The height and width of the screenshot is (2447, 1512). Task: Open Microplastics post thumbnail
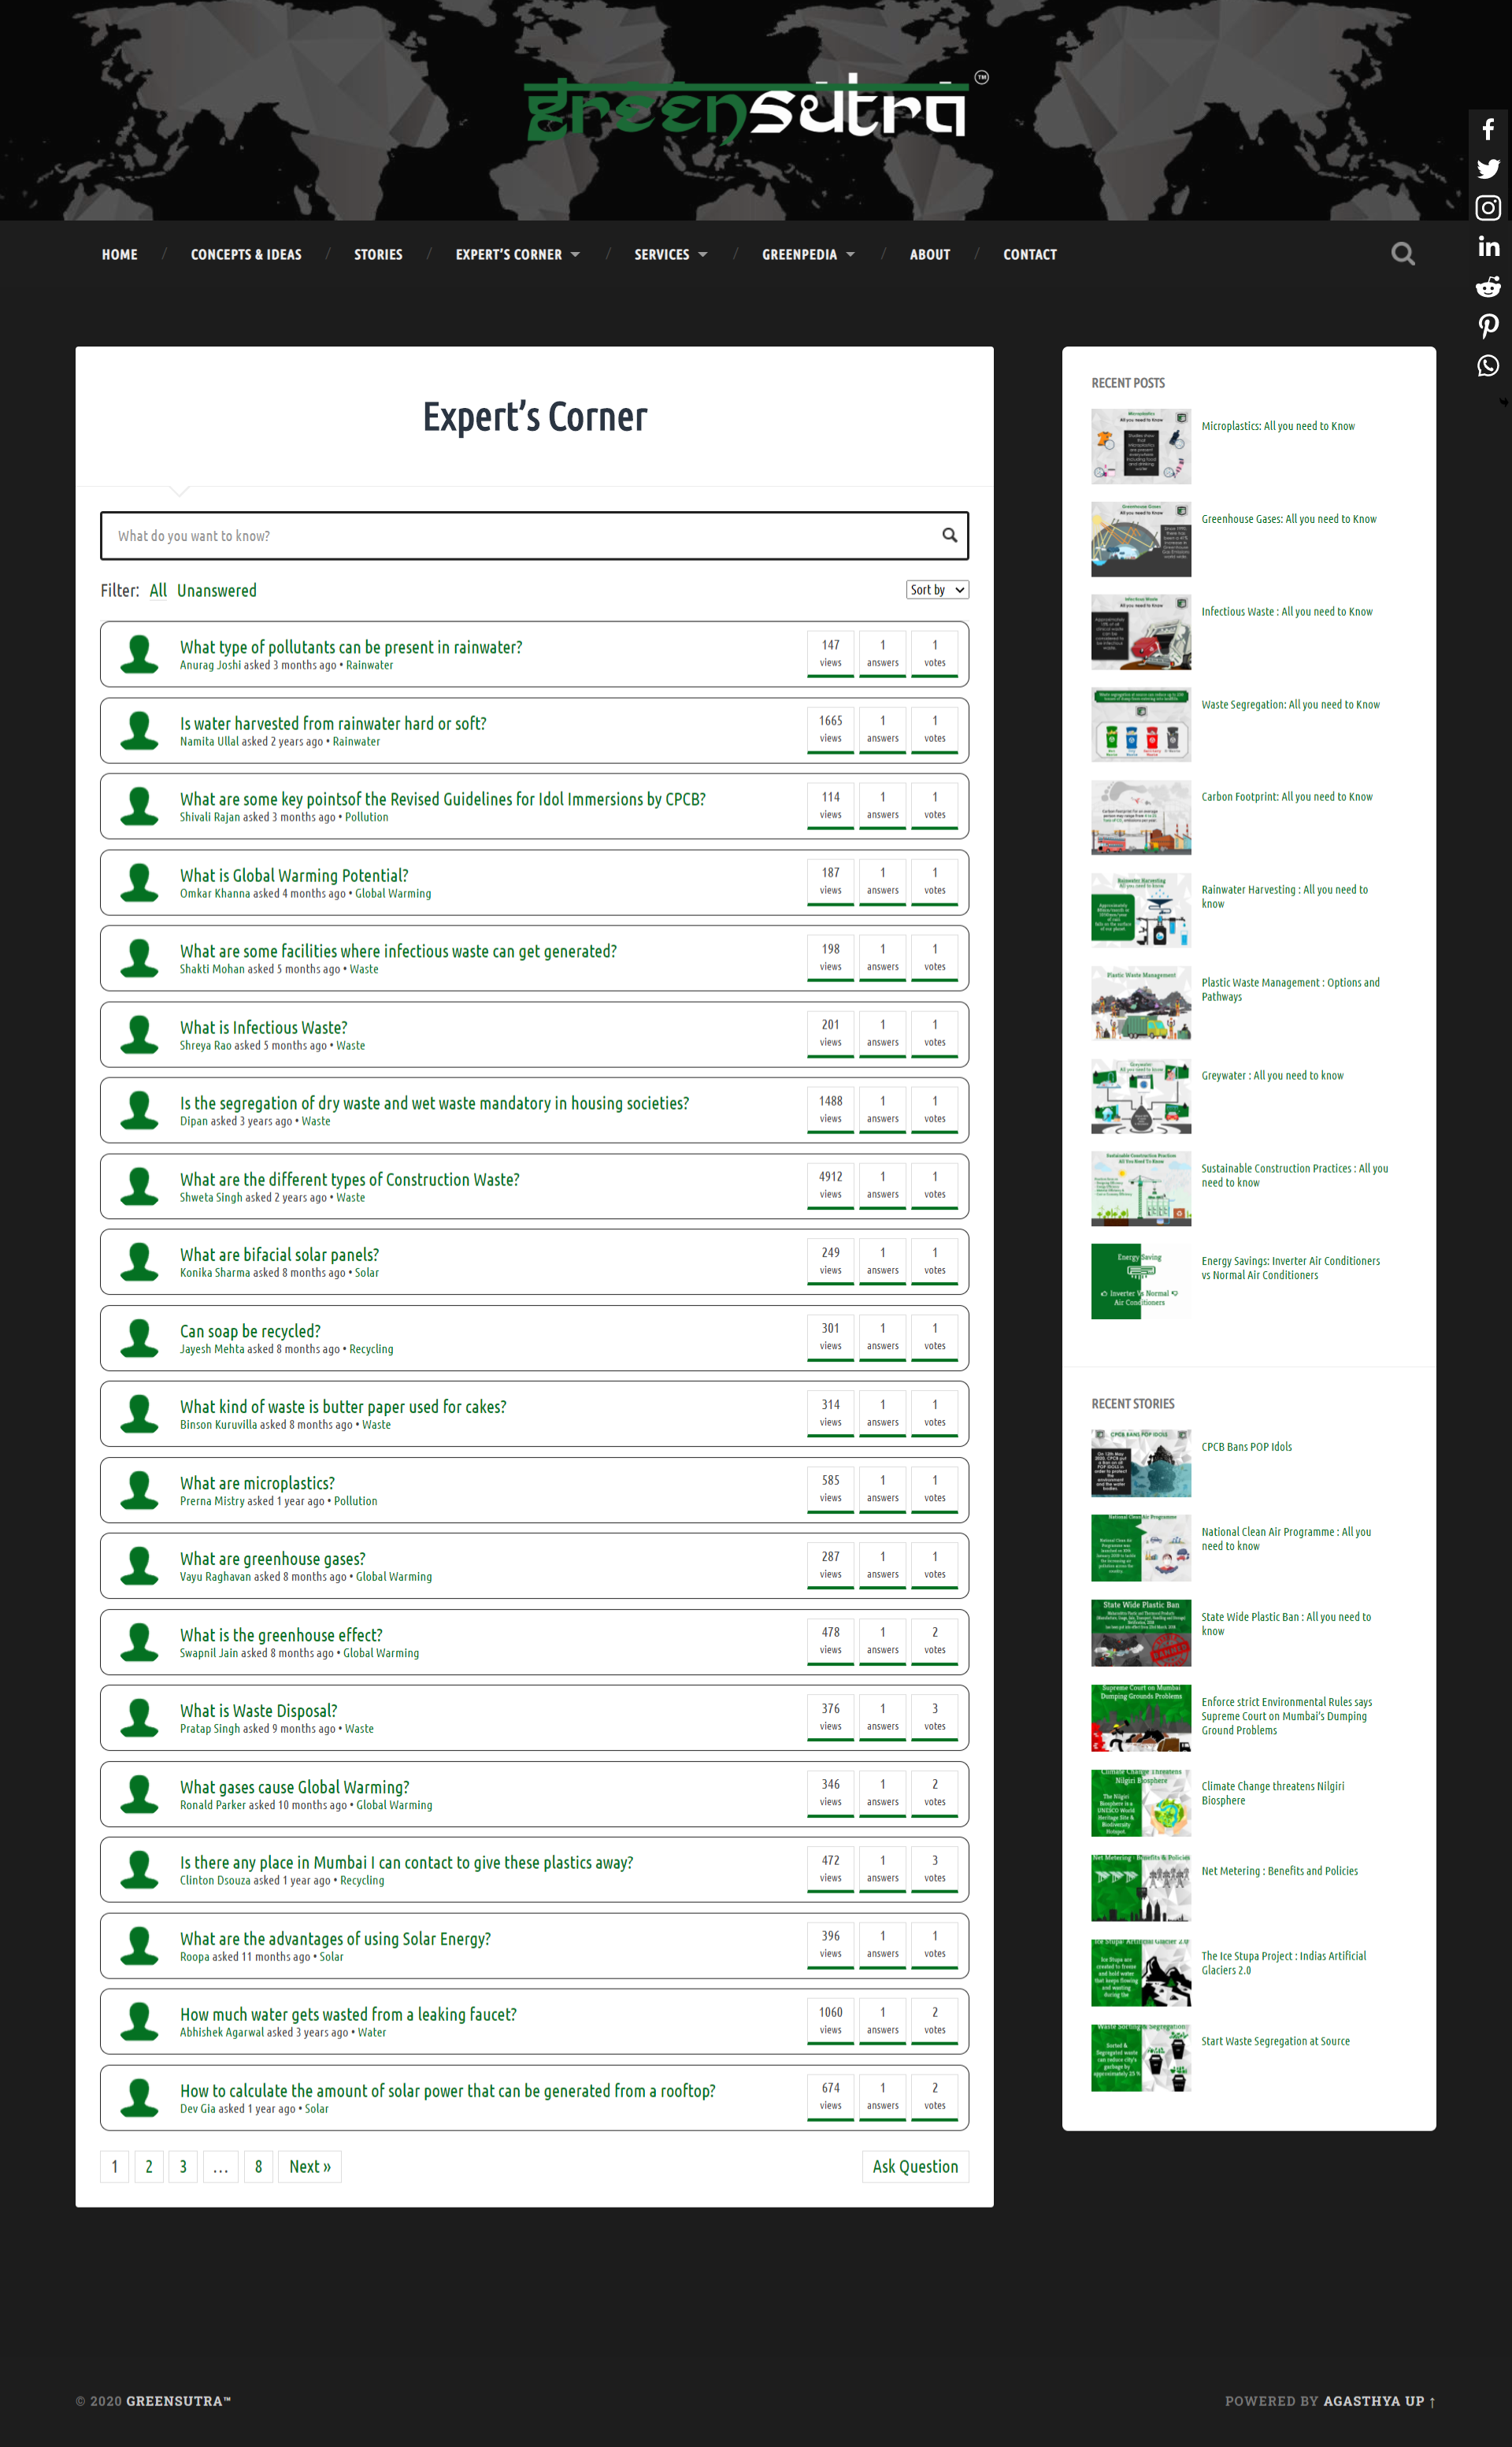(x=1140, y=446)
